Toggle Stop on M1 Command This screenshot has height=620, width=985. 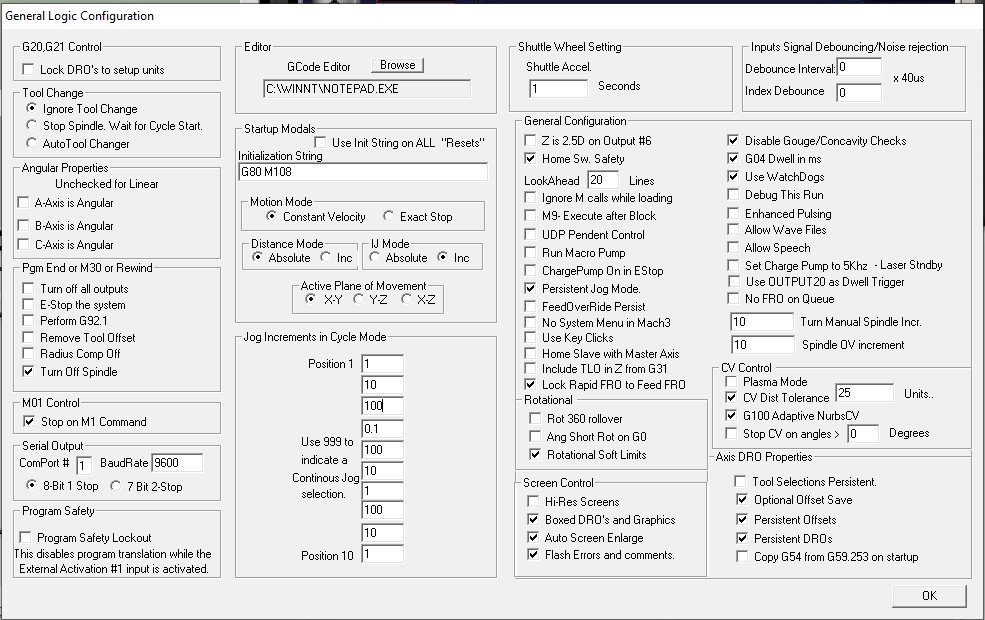click(29, 421)
